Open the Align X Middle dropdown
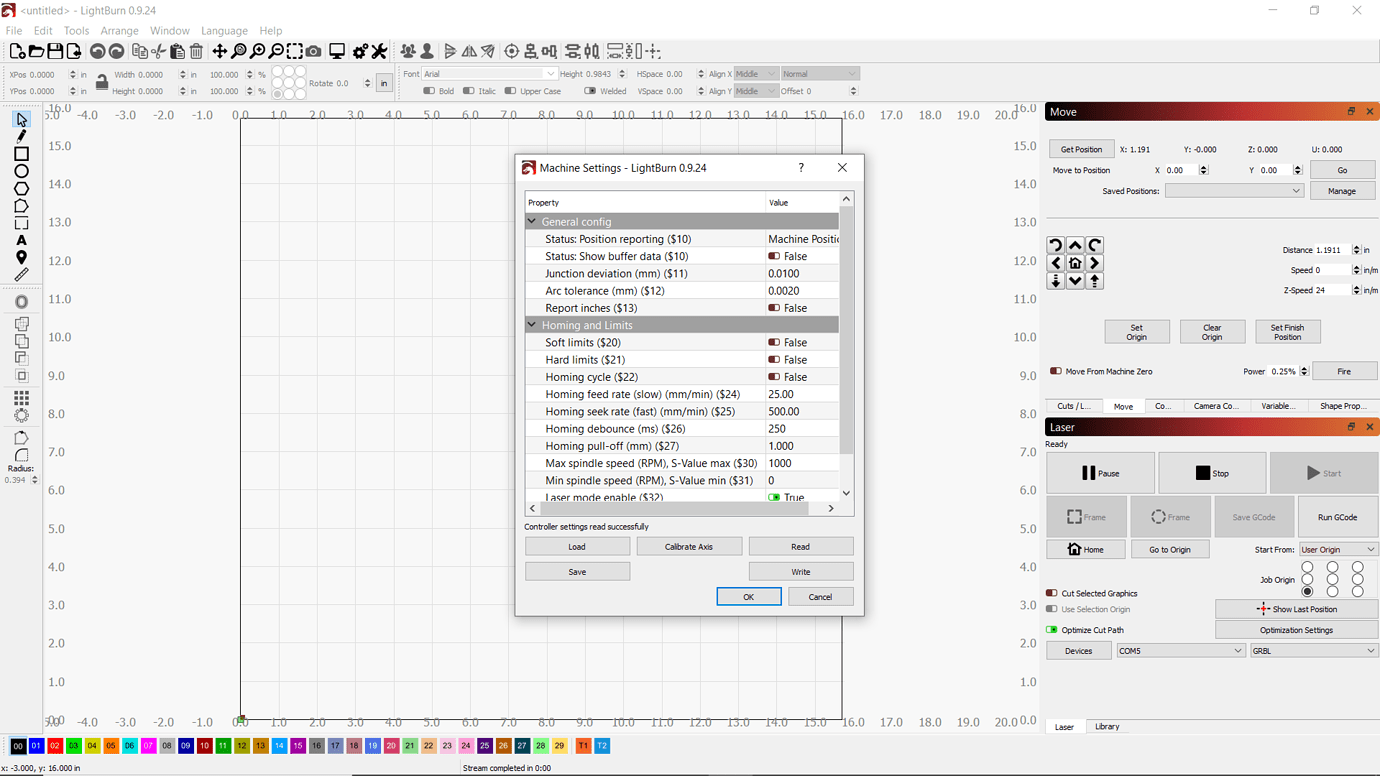Viewport: 1380px width, 776px height. click(x=756, y=74)
